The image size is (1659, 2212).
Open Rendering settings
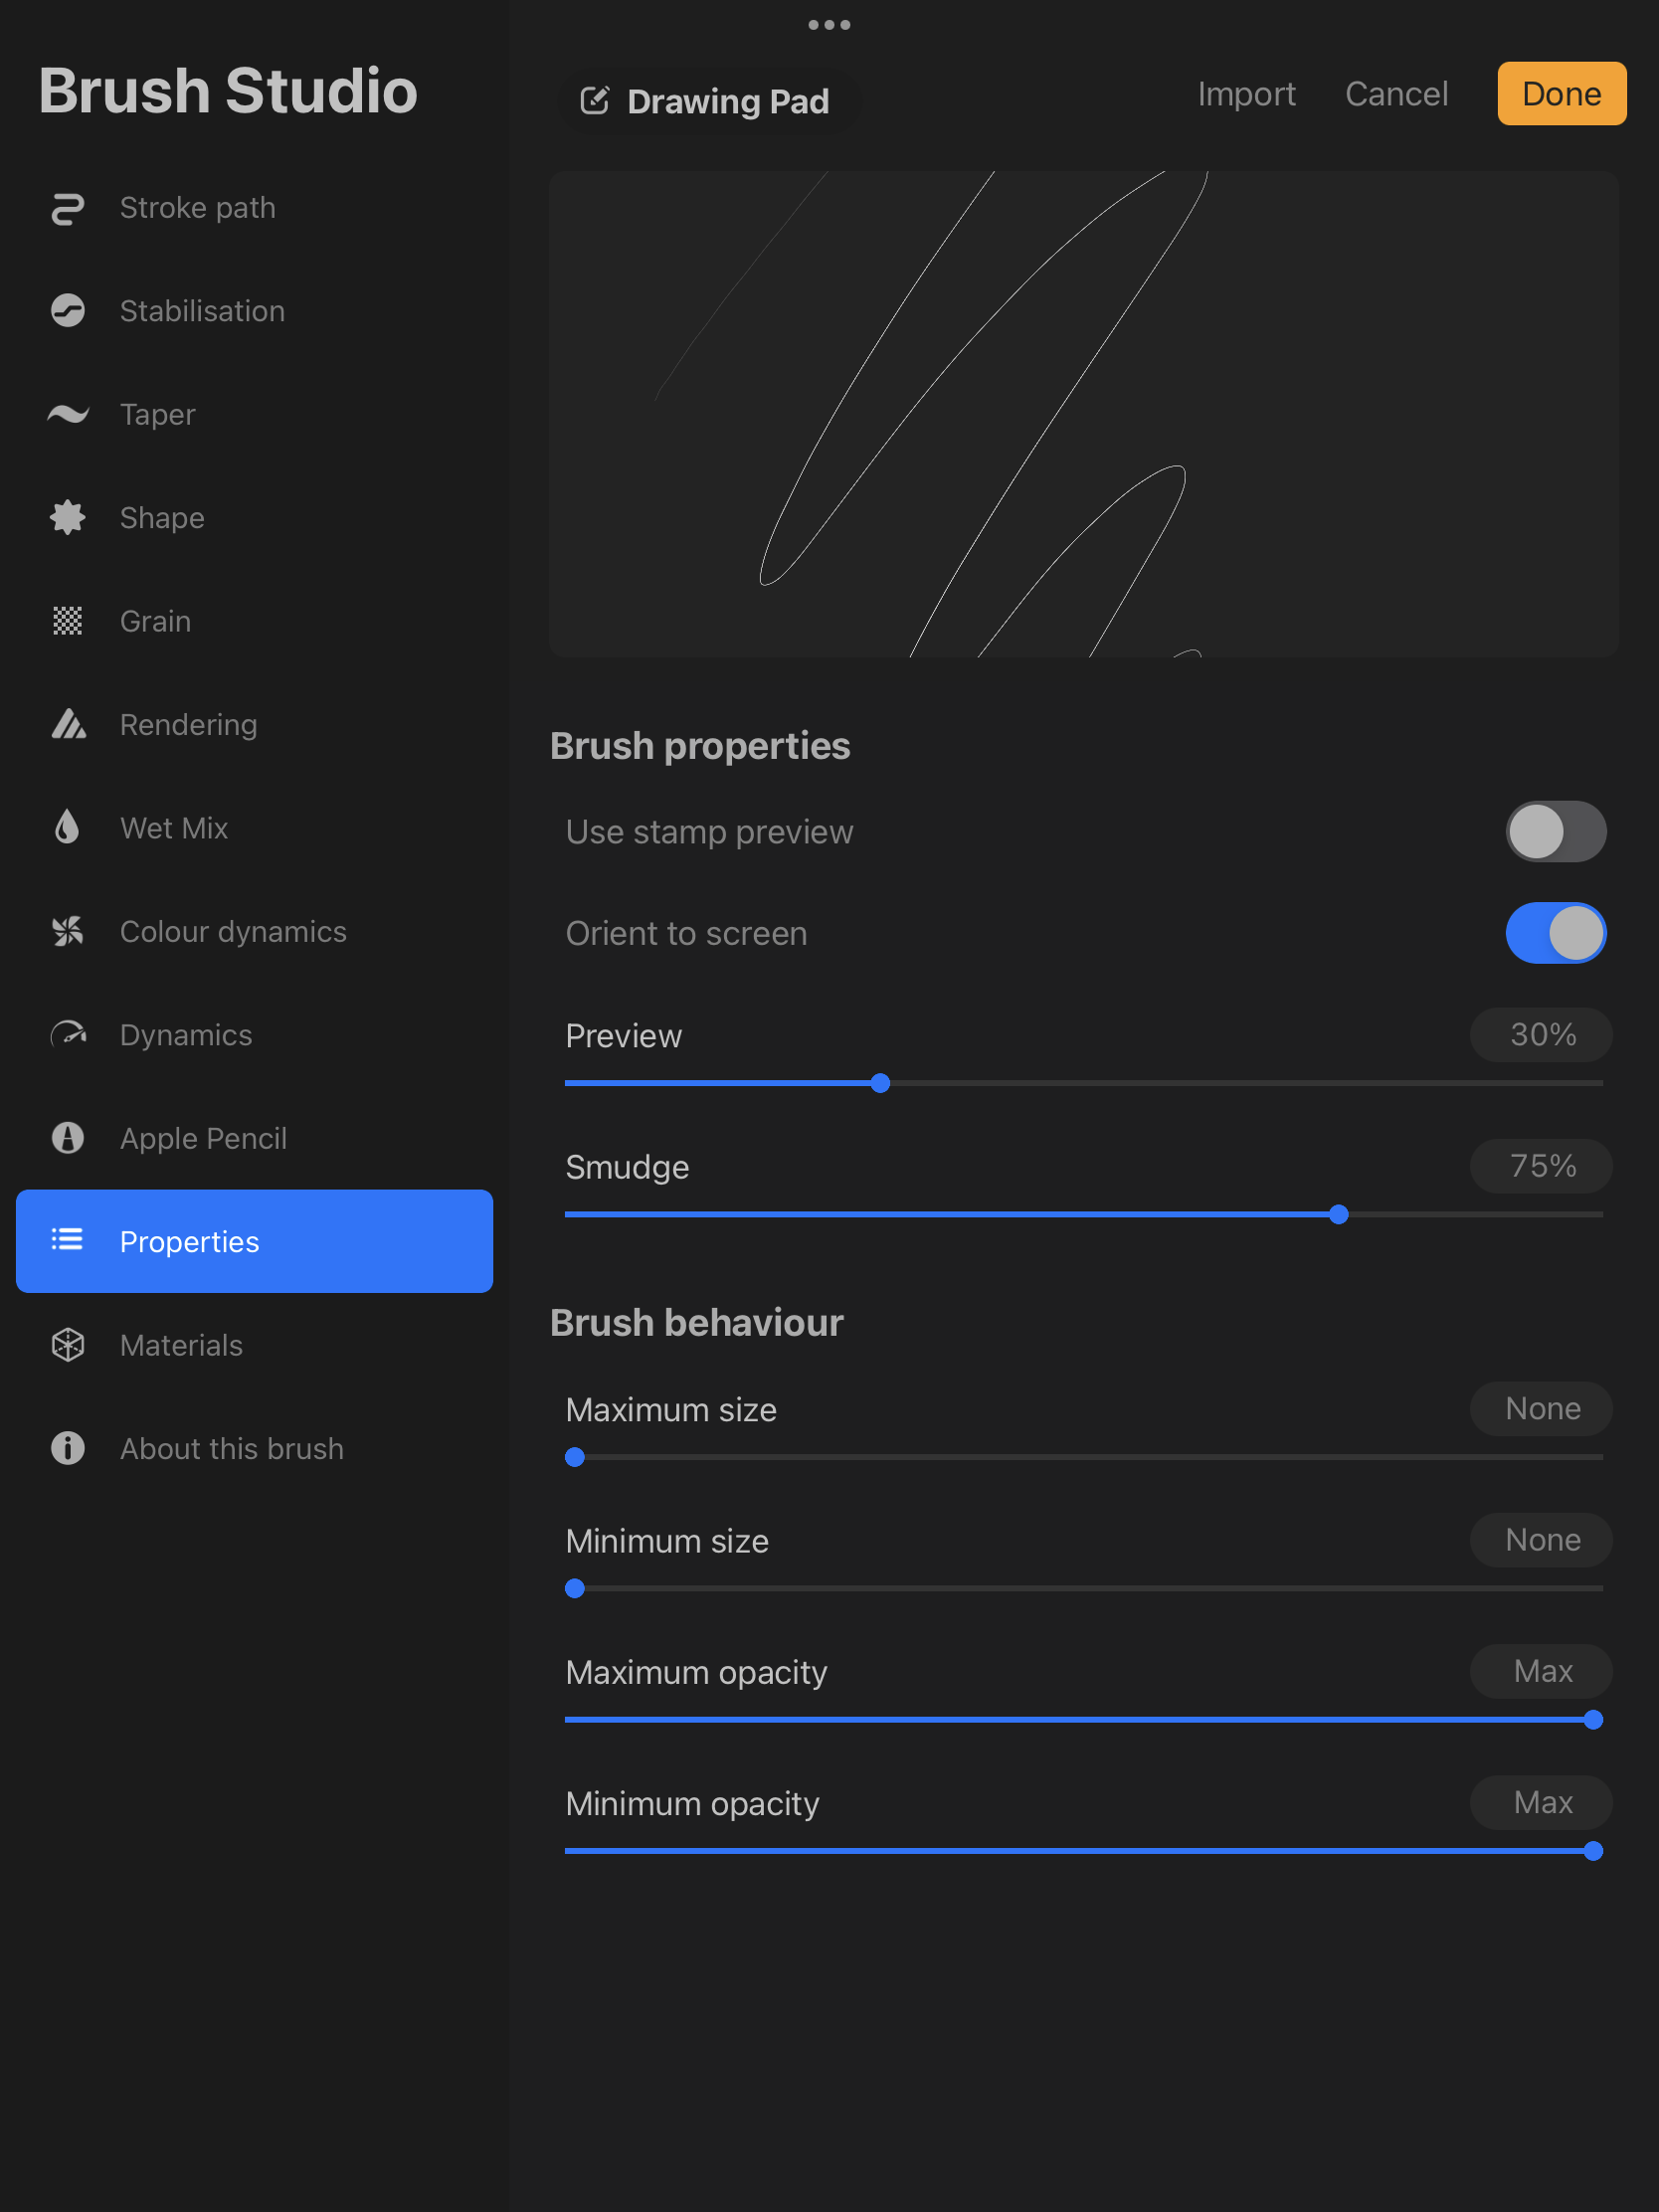pyautogui.click(x=254, y=725)
